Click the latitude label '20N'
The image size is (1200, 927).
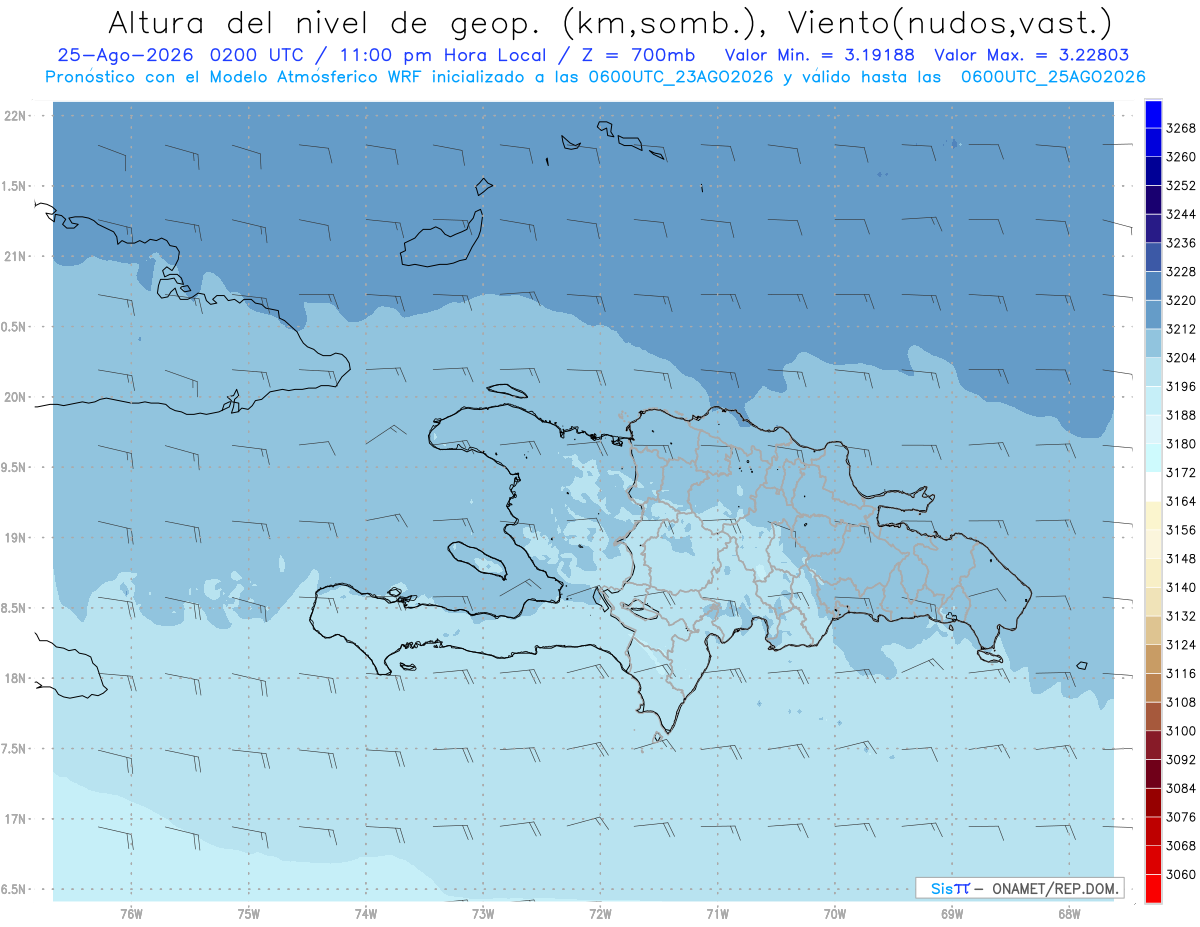click(x=16, y=397)
